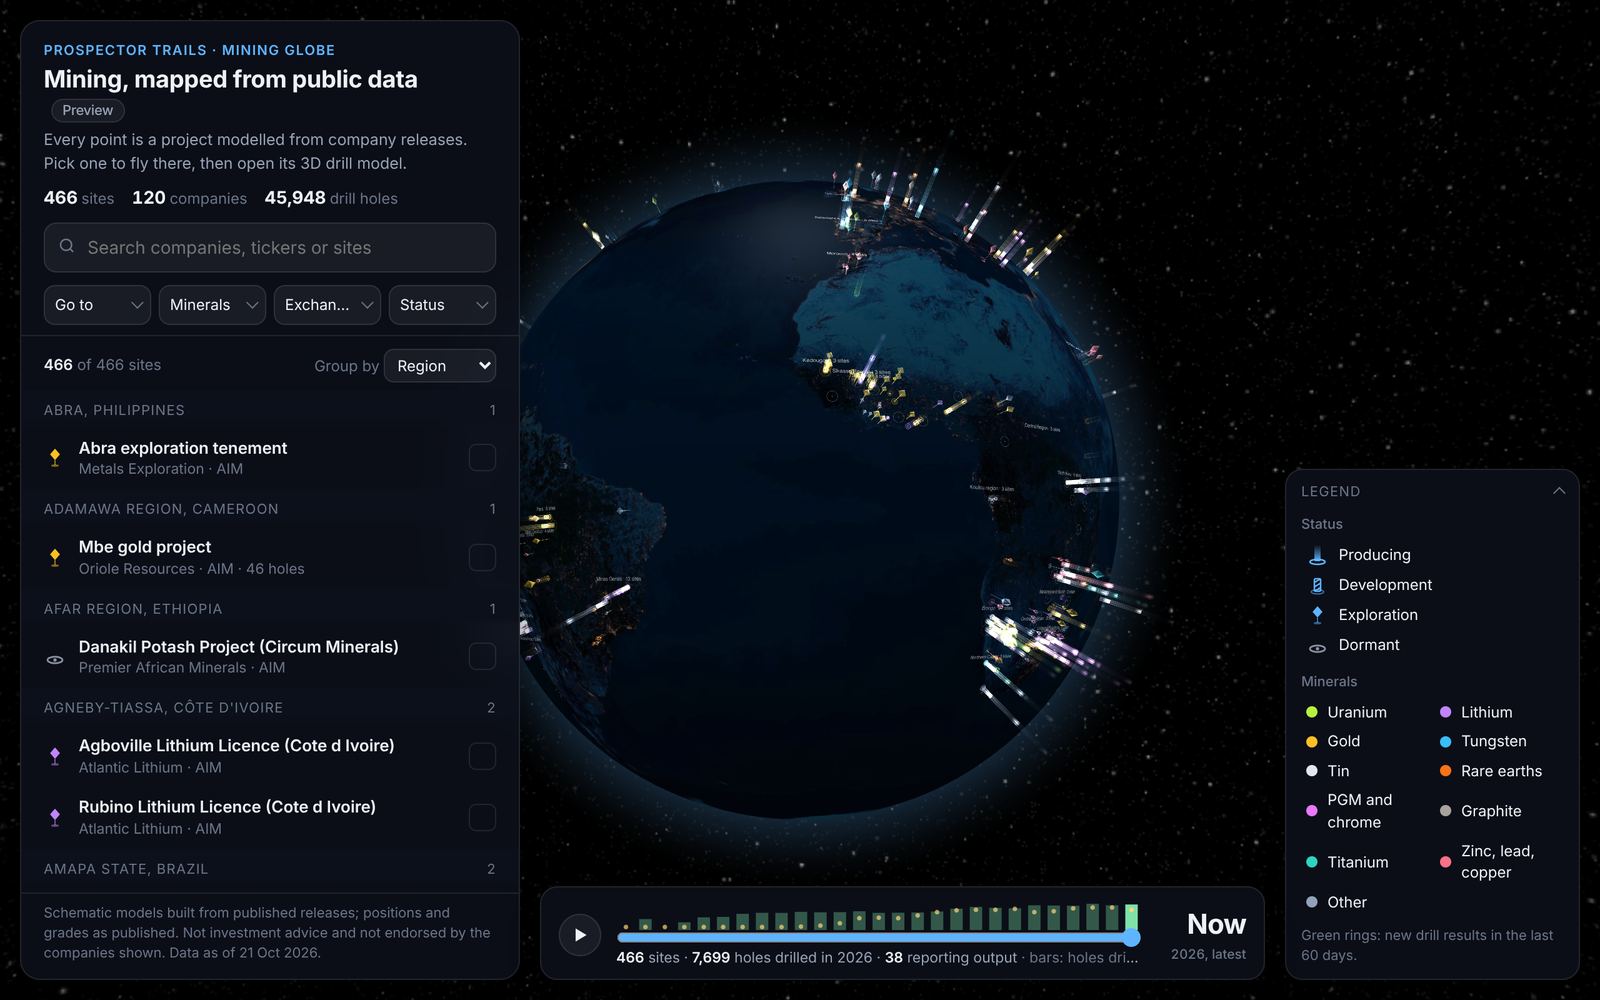This screenshot has height=1000, width=1600.
Task: Check the Rubino Lithium Licence checkbox
Action: [x=482, y=817]
